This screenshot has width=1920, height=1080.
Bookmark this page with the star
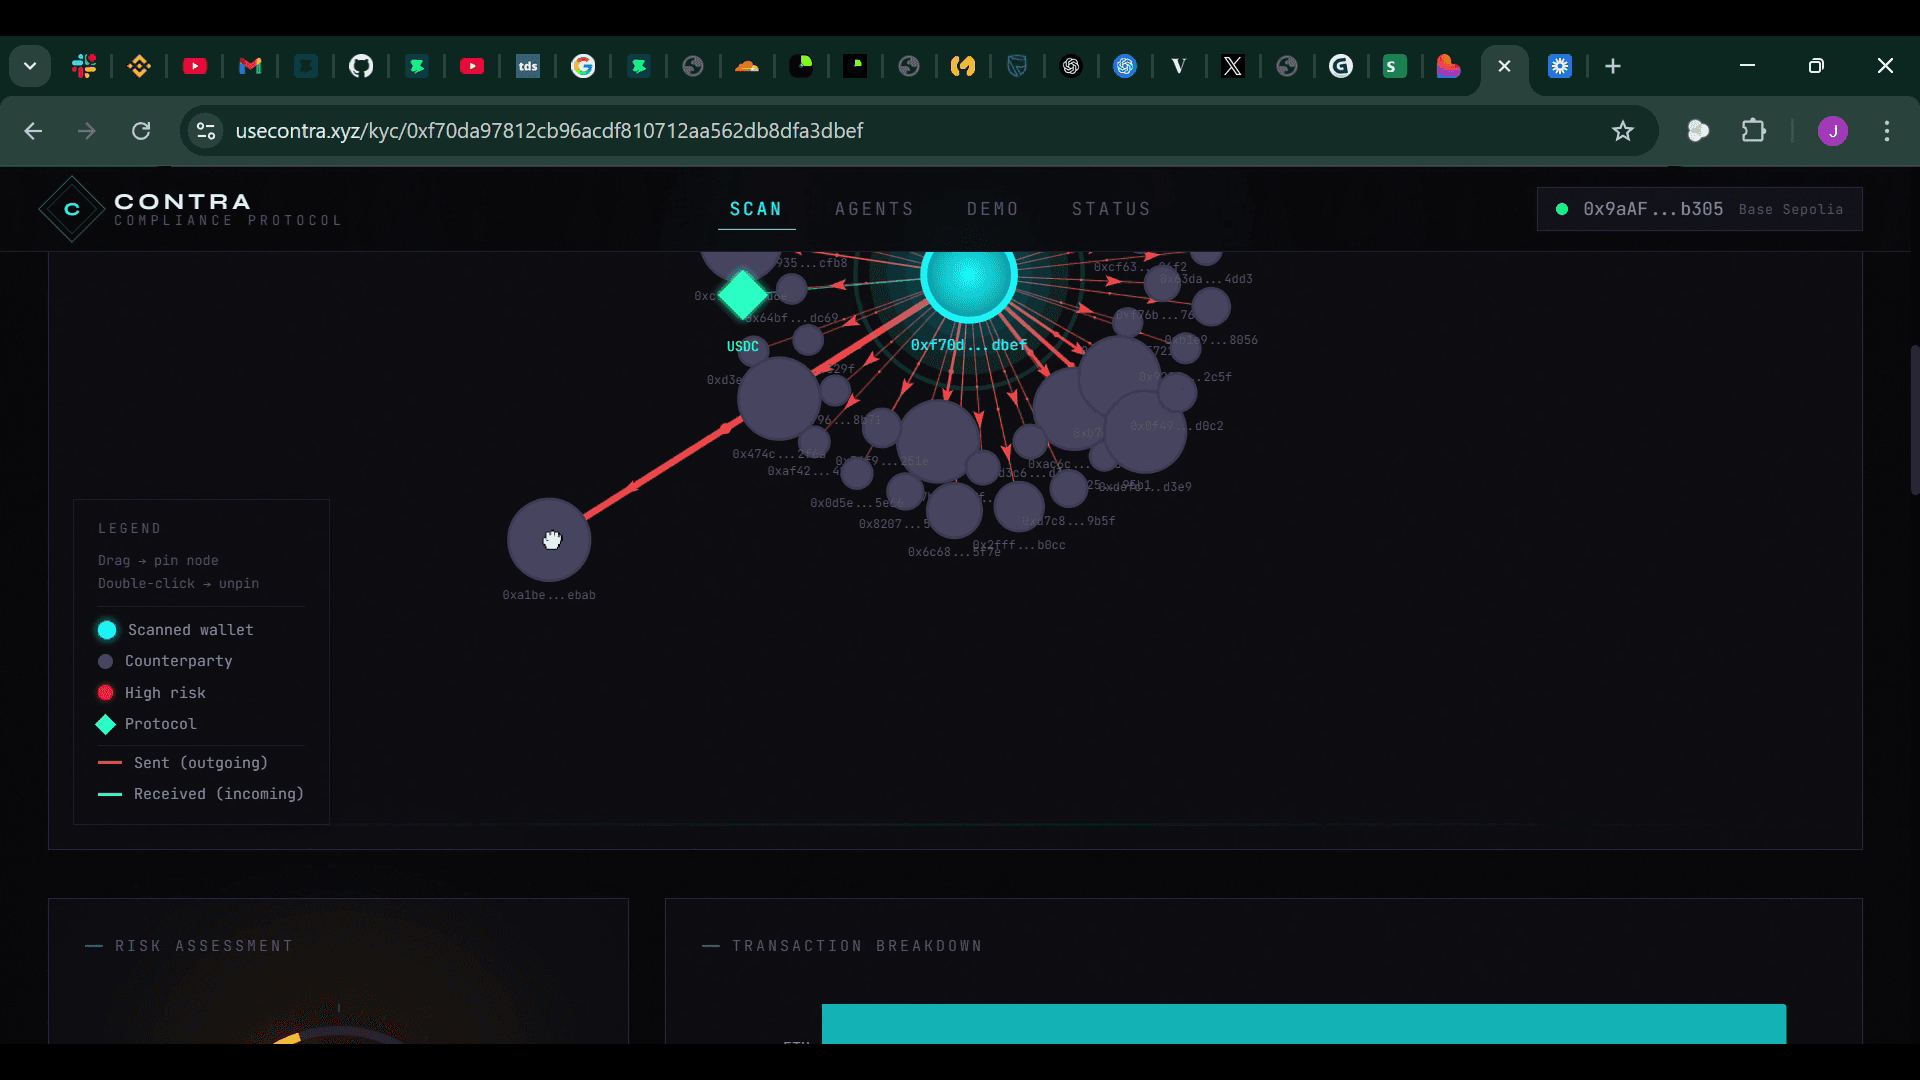1623,131
